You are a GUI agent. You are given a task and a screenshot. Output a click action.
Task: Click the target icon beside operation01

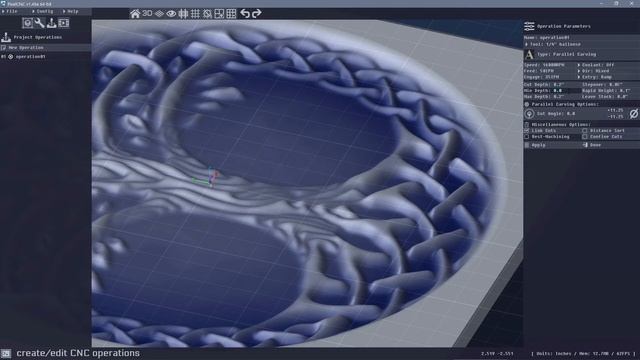[11, 57]
